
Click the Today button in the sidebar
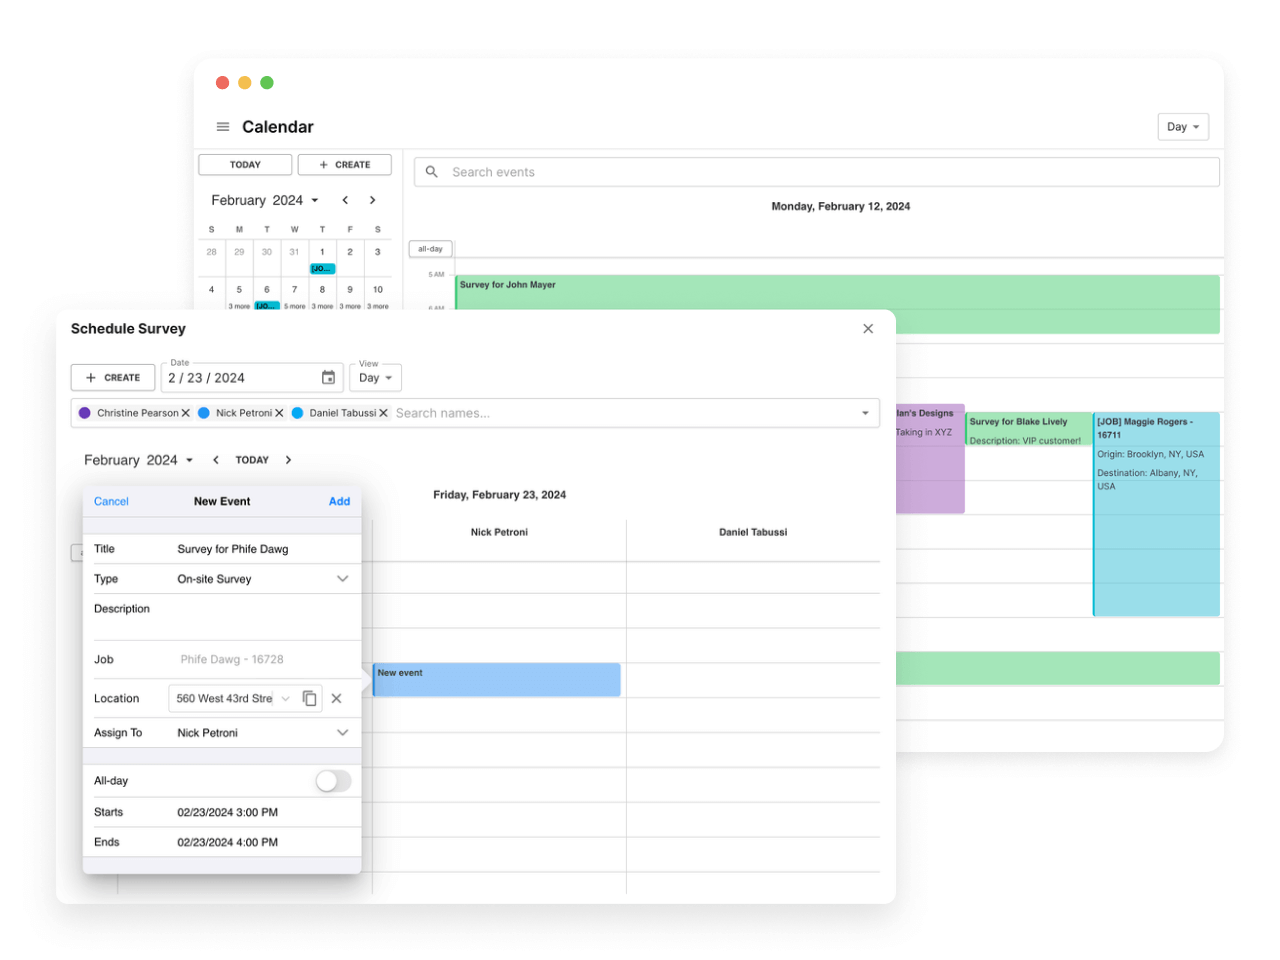click(244, 164)
